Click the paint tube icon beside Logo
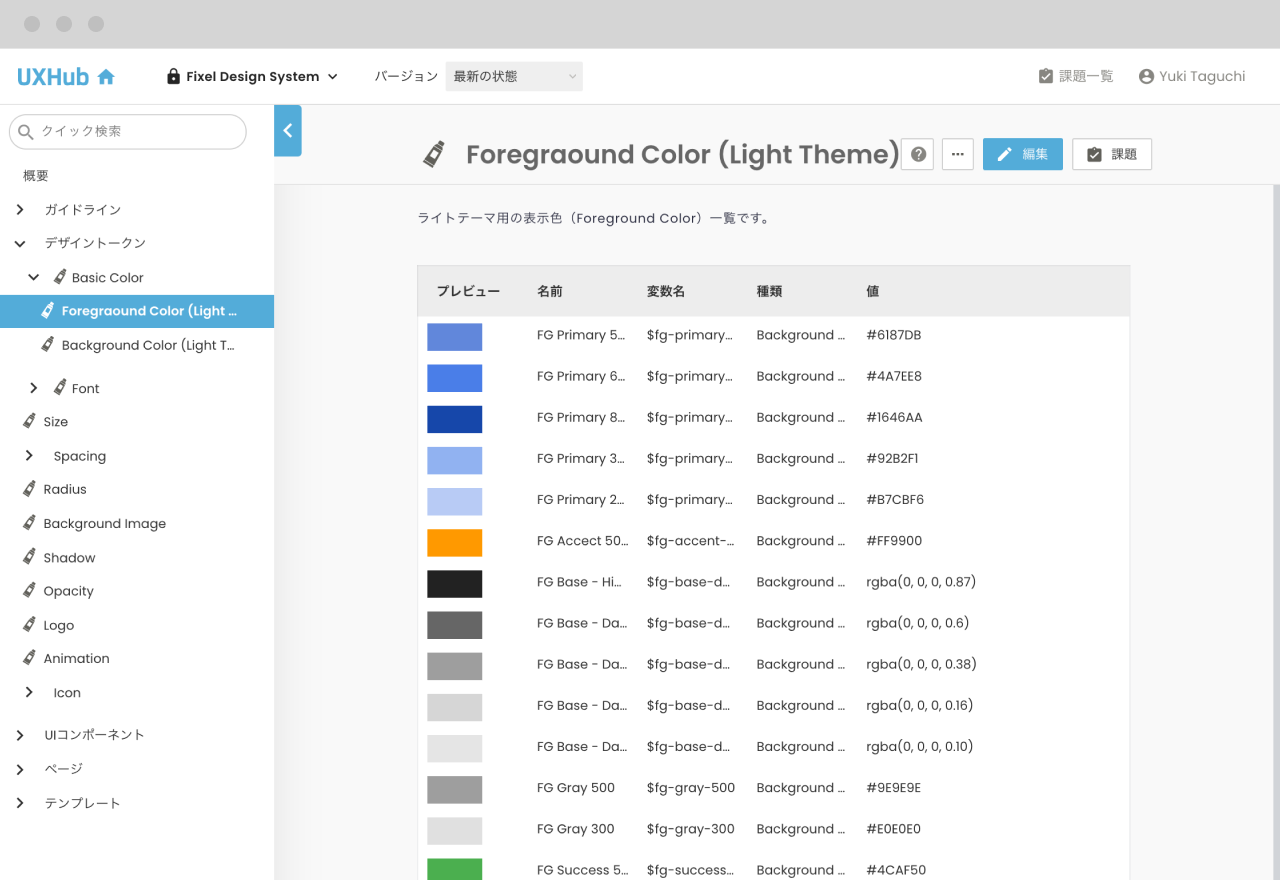The image size is (1280, 880). [29, 625]
